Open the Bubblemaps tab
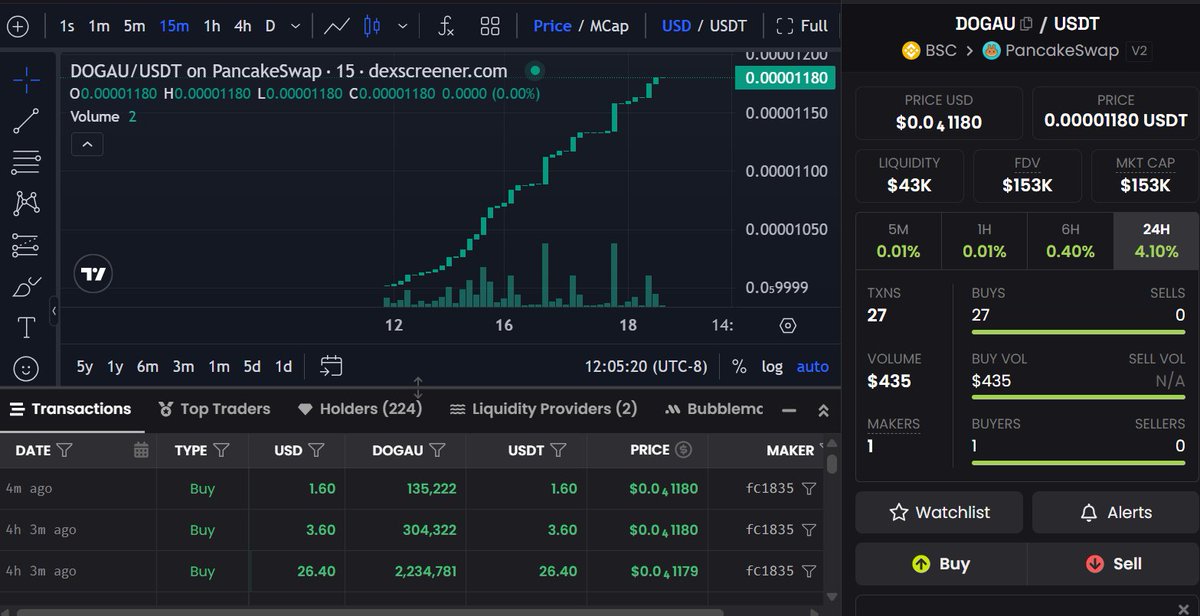This screenshot has height=616, width=1200. pyautogui.click(x=713, y=409)
